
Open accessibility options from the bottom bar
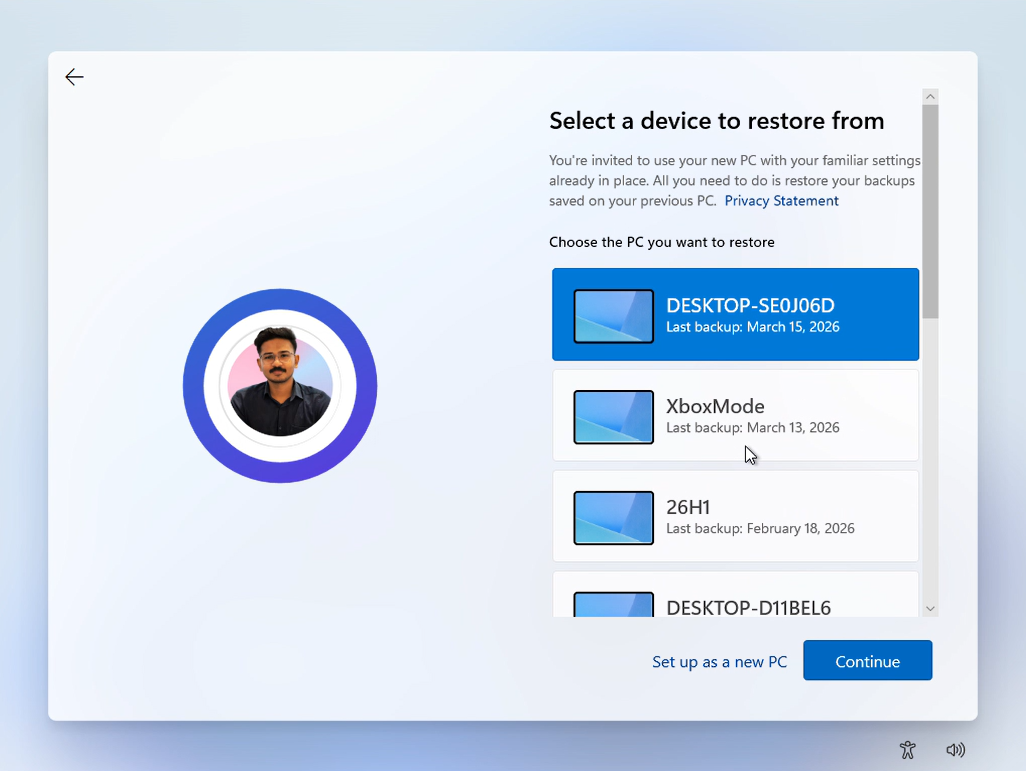[907, 749]
